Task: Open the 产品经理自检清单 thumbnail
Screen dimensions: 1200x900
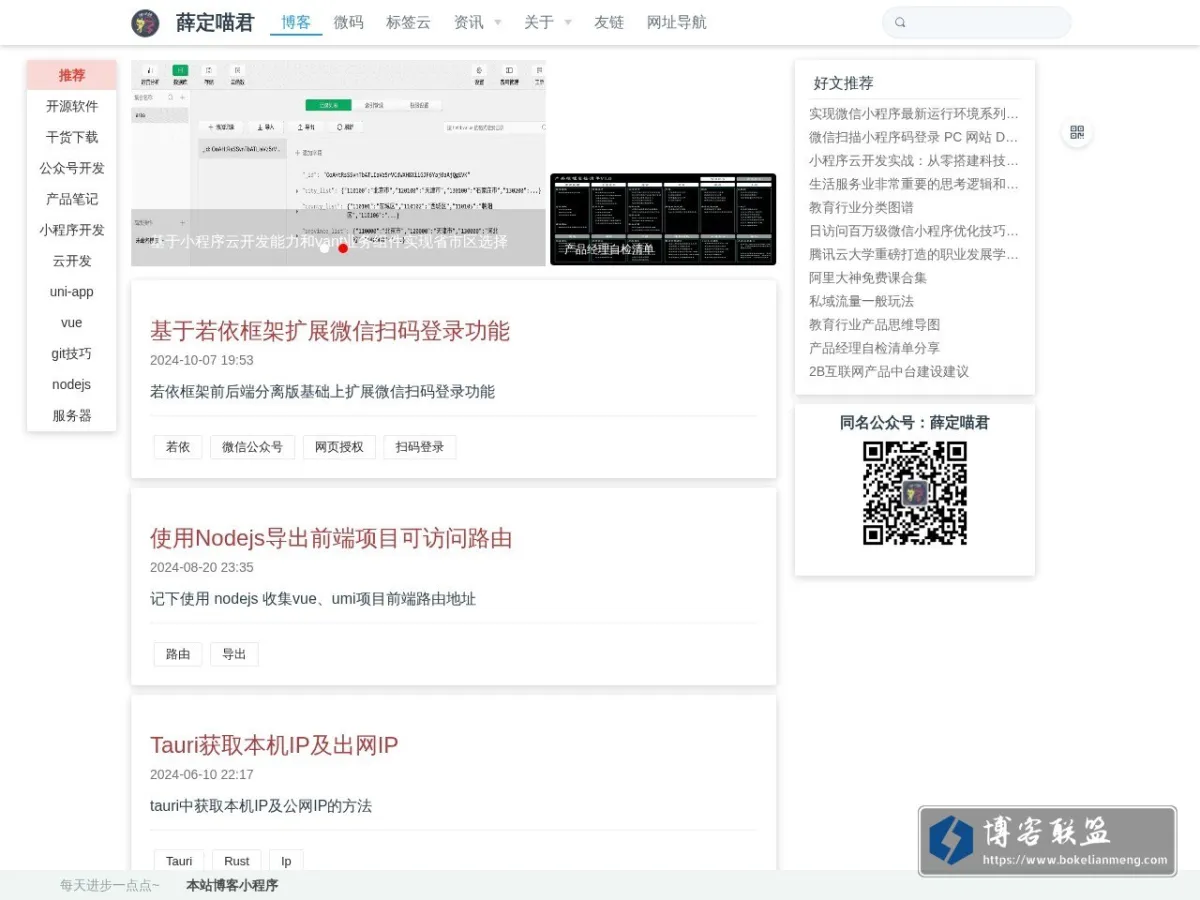Action: (663, 219)
